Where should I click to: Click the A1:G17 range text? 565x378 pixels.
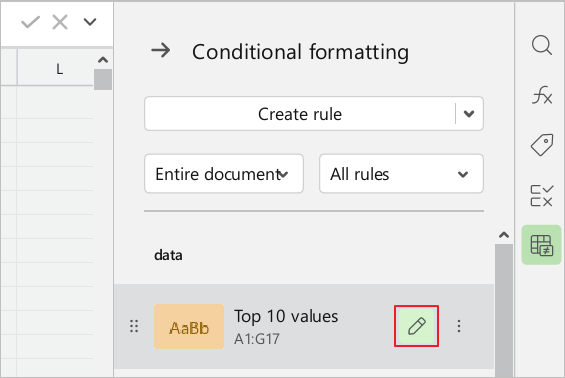coord(257,339)
